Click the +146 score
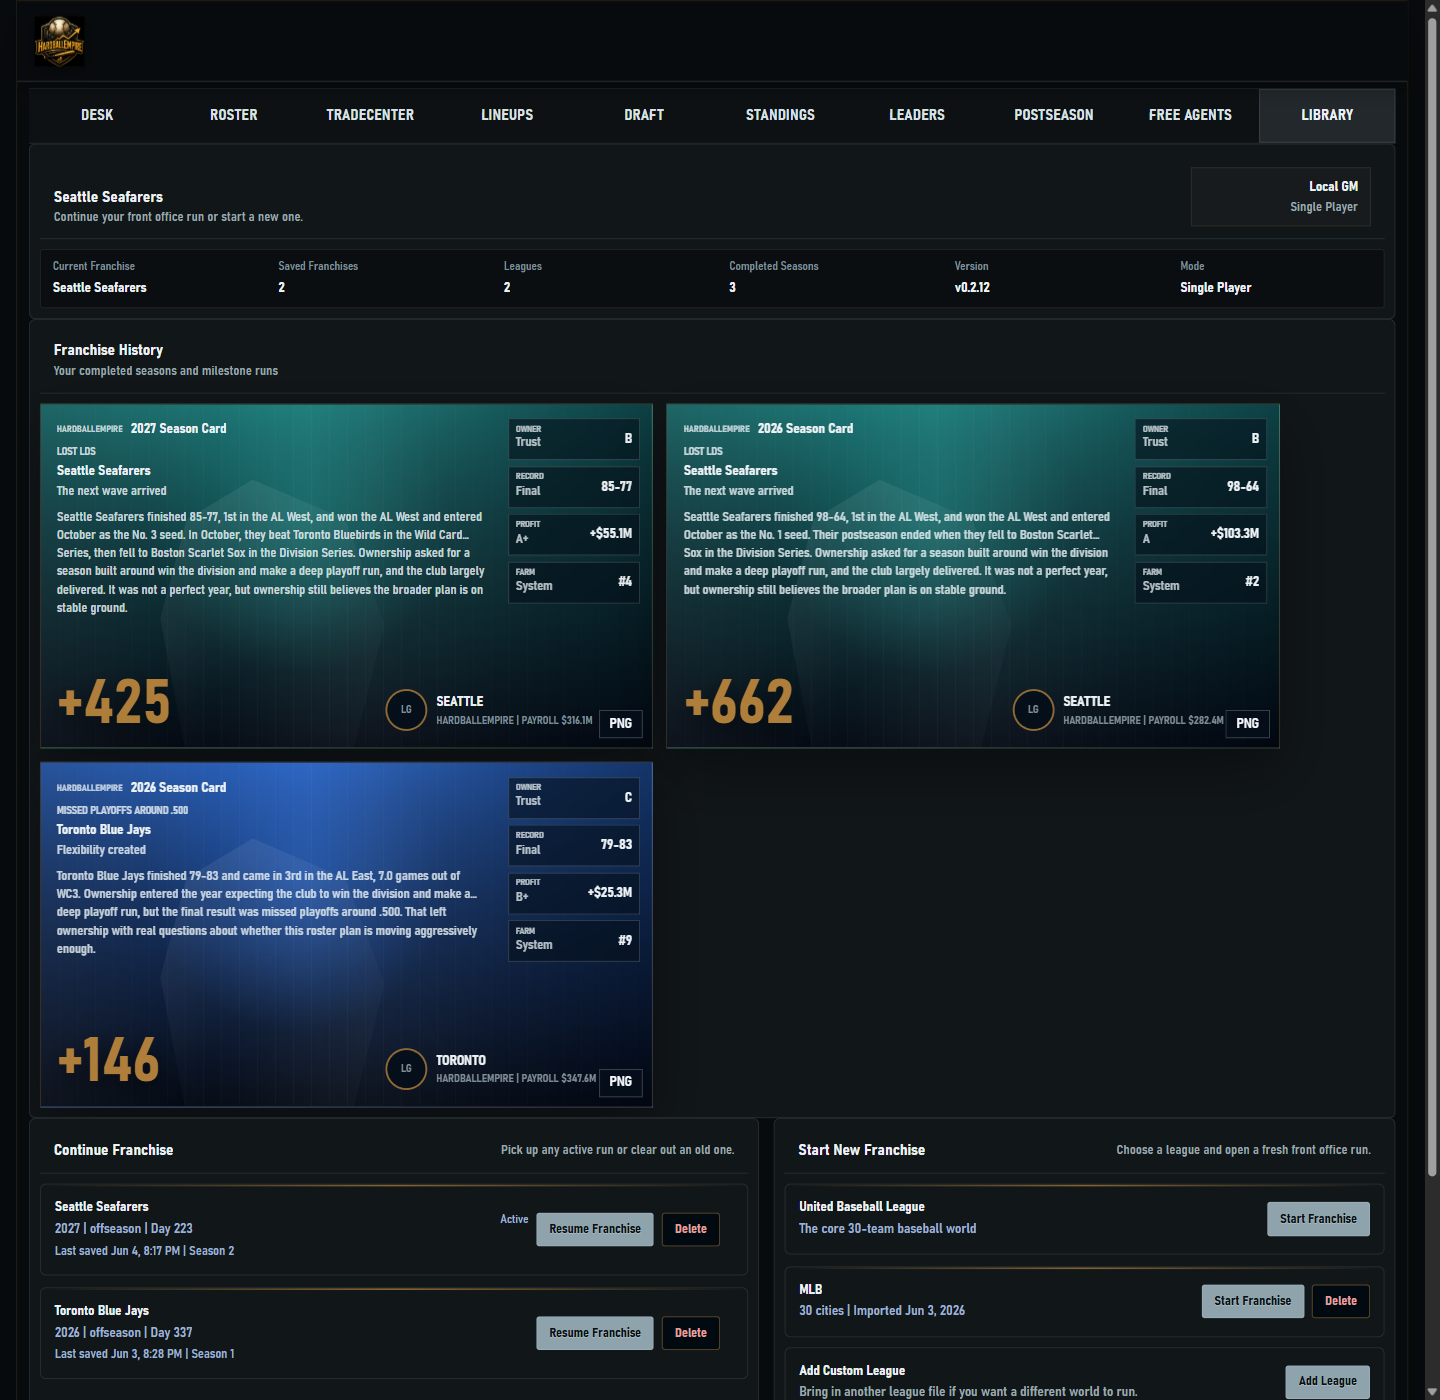The image size is (1440, 1400). click(108, 1060)
